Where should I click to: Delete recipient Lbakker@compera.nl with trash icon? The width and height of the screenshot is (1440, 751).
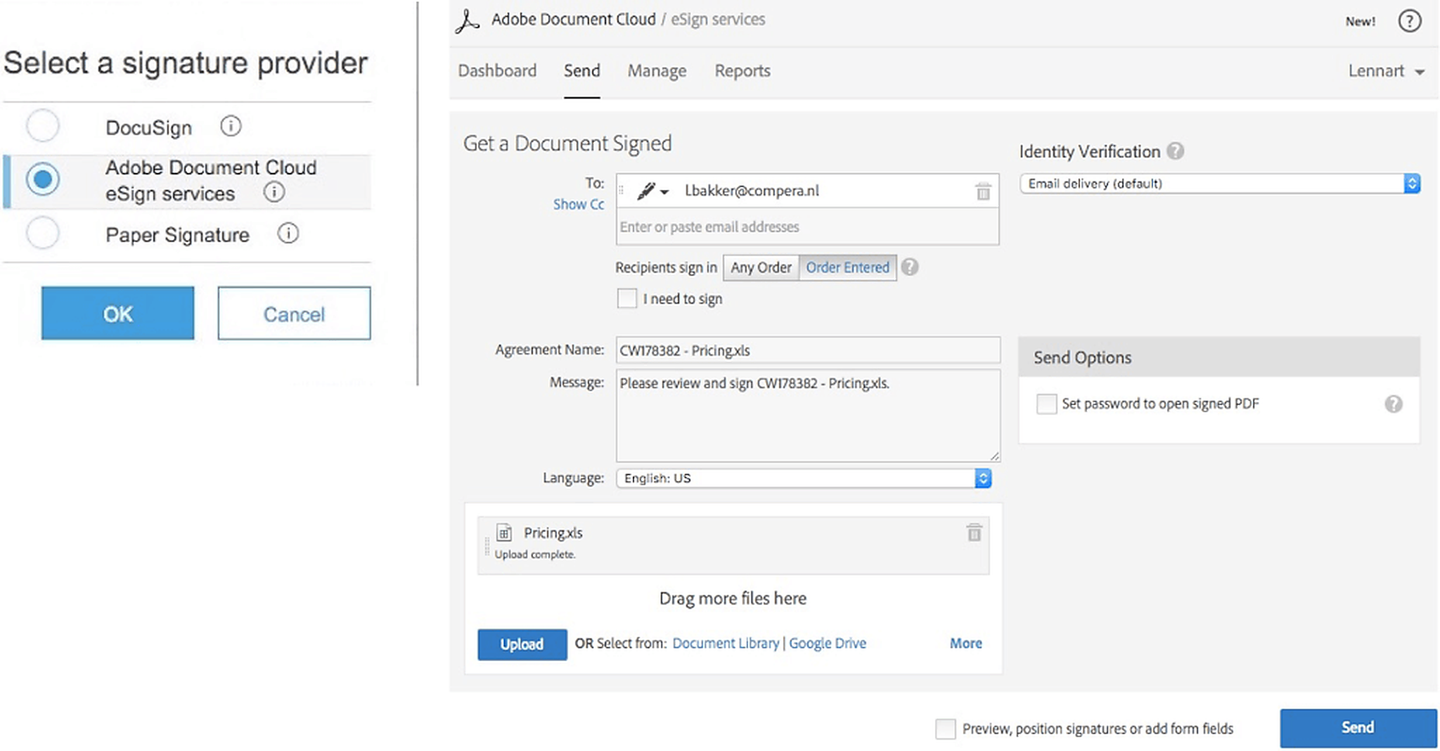tap(983, 191)
